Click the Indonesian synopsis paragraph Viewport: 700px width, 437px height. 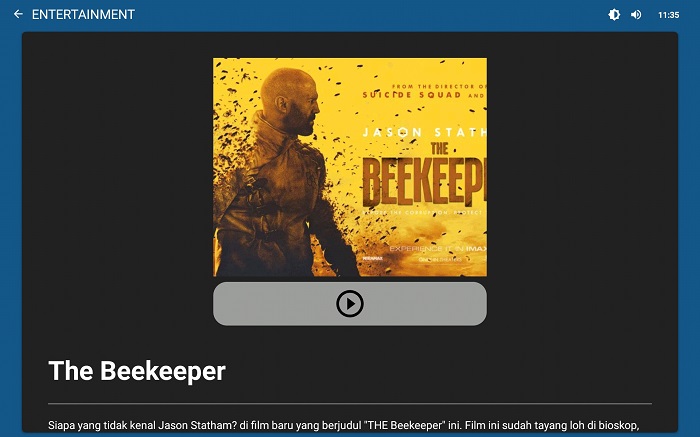(x=344, y=425)
